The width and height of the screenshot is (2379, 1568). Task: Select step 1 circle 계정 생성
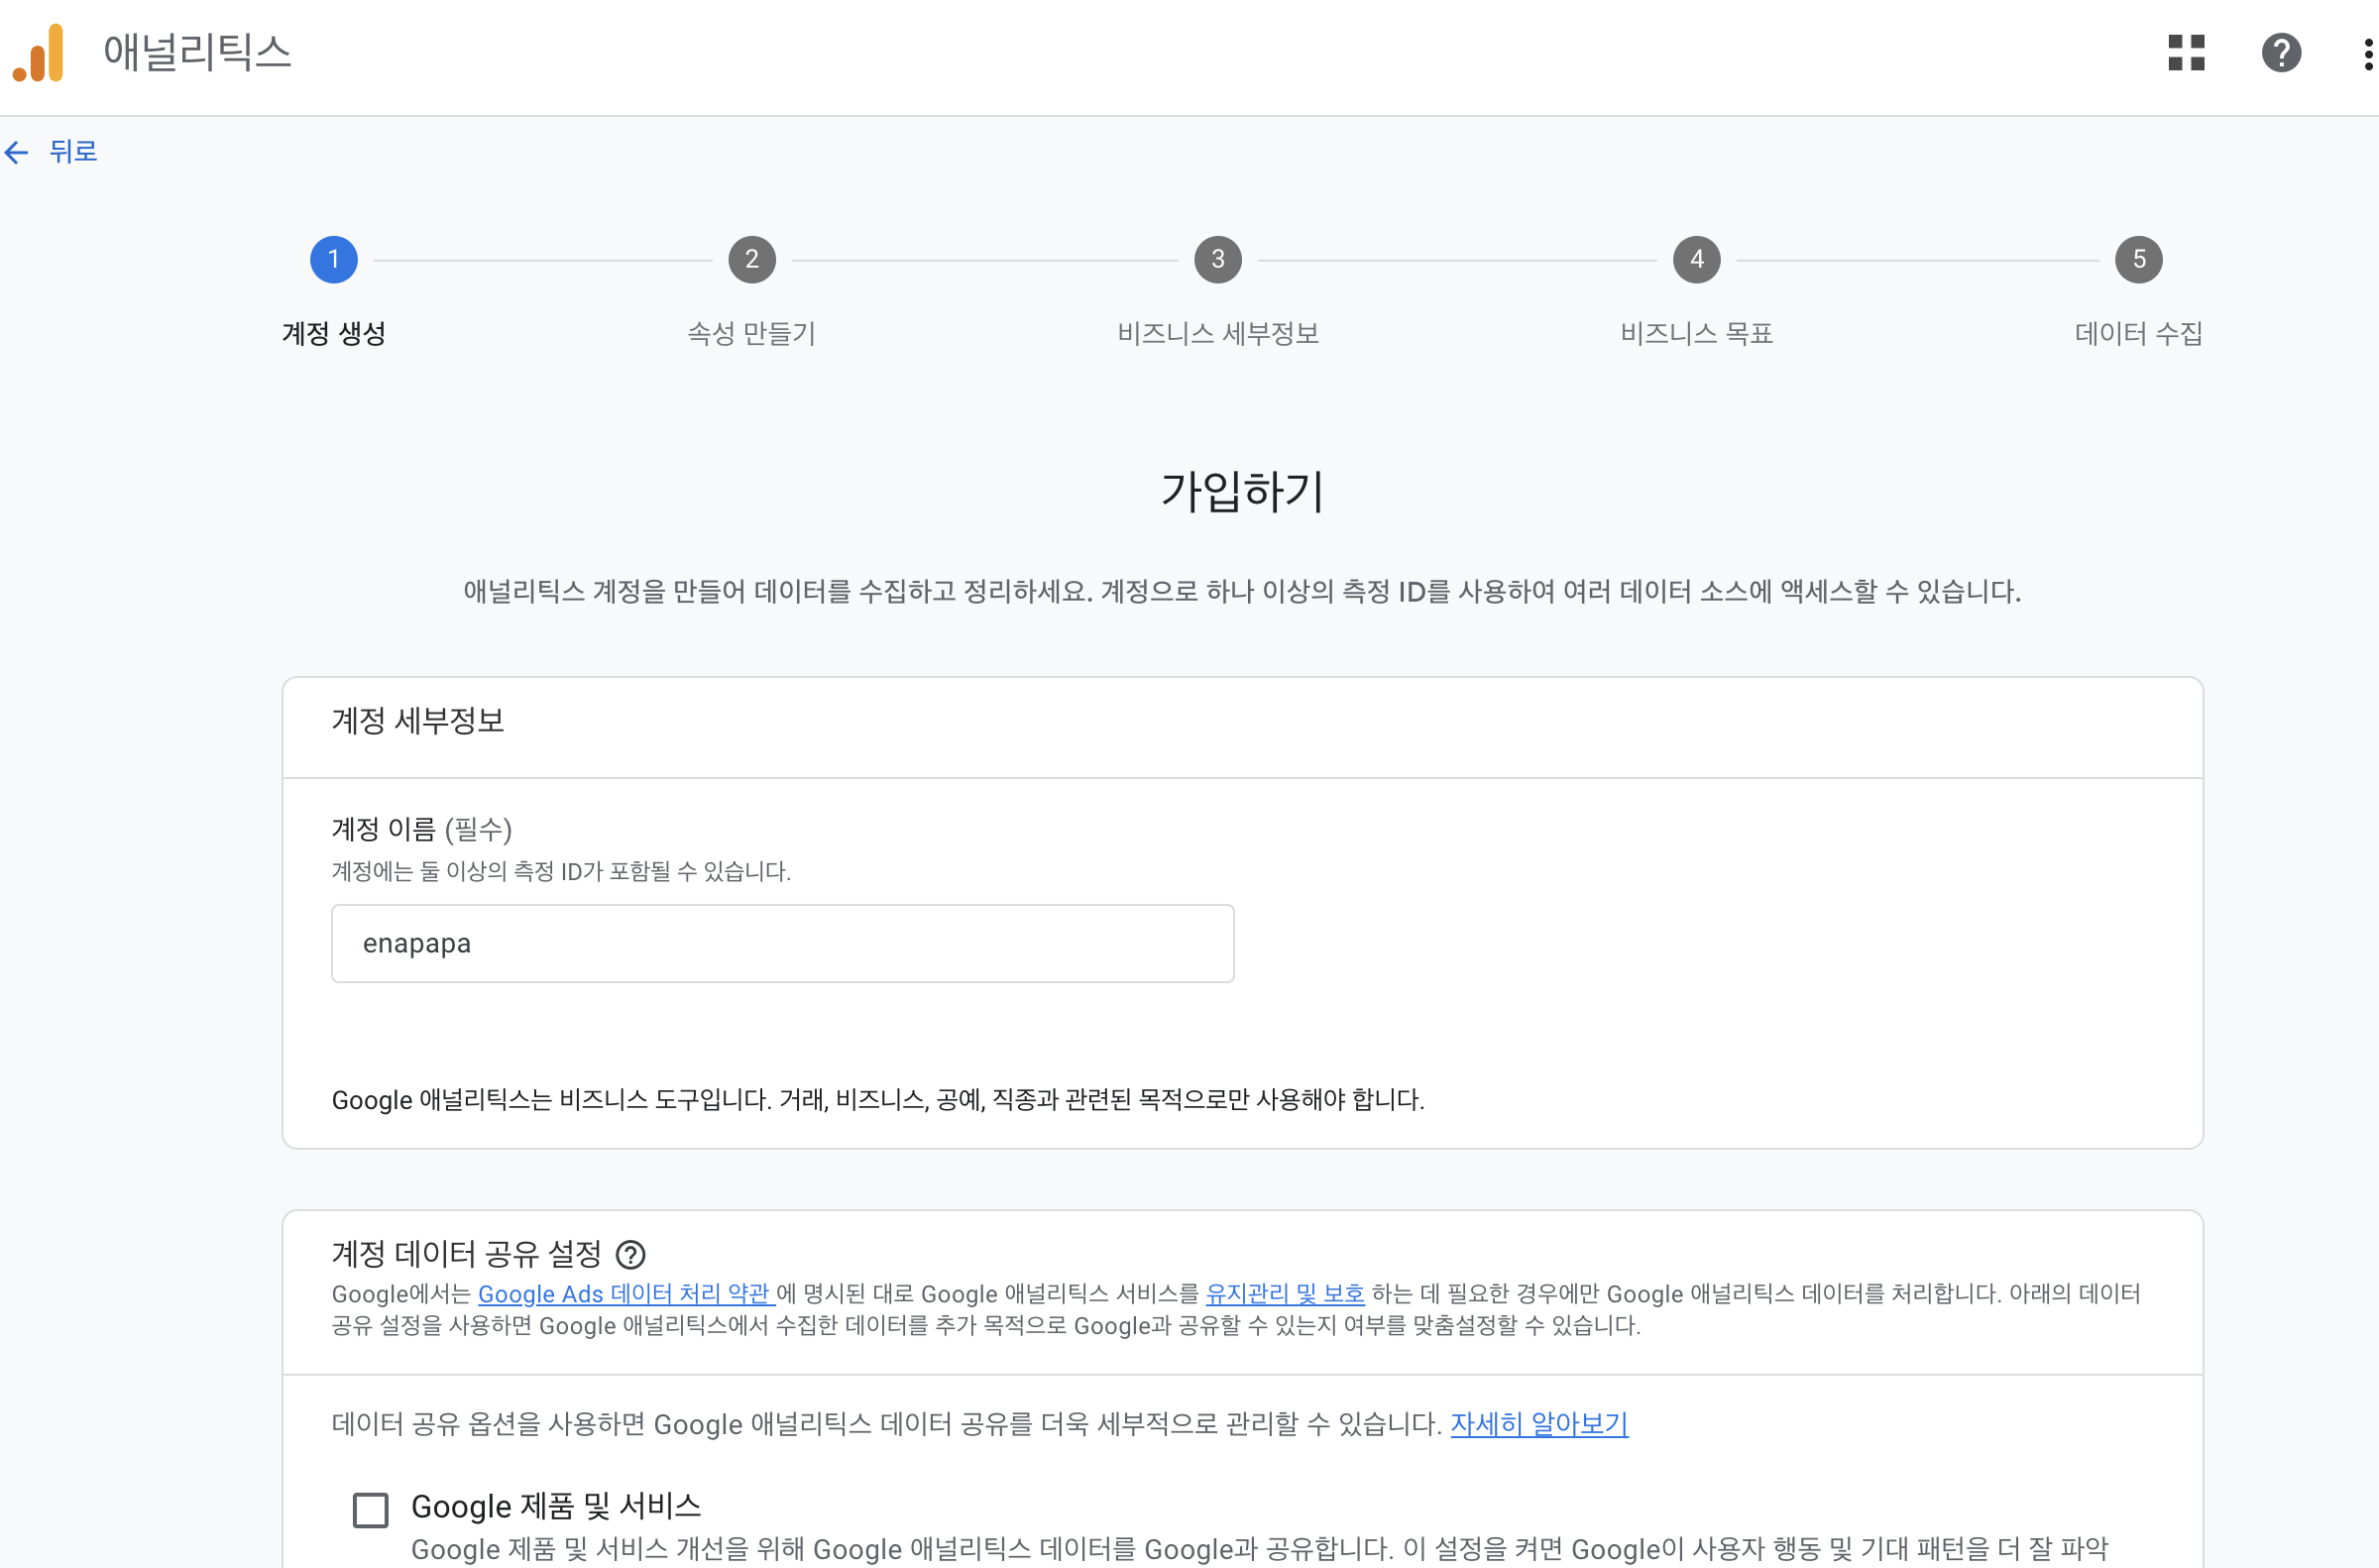click(334, 260)
